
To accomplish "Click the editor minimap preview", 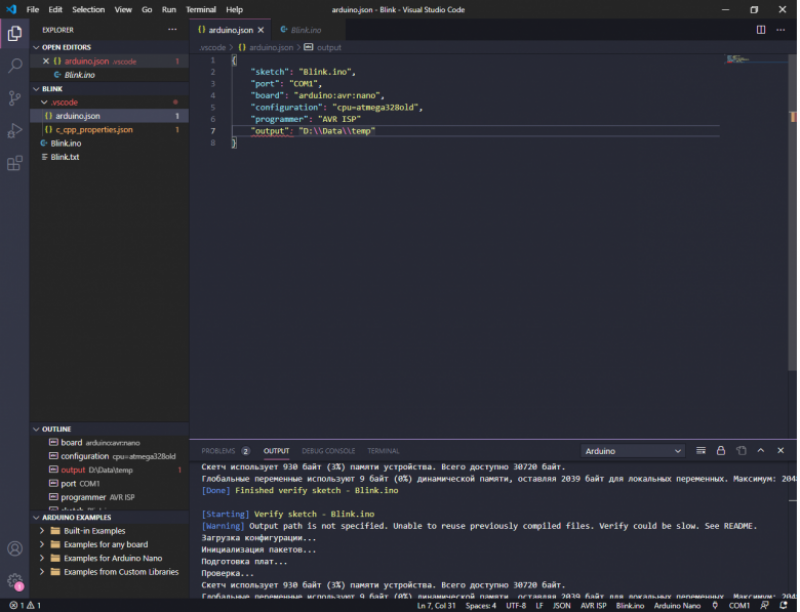I will click(x=740, y=60).
